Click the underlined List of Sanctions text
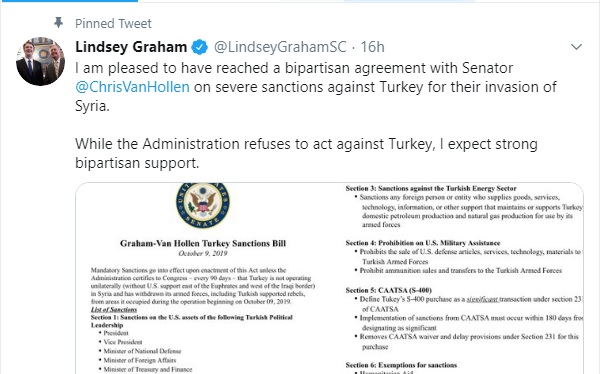Screen dimensions: 603x374 [x=114, y=309]
